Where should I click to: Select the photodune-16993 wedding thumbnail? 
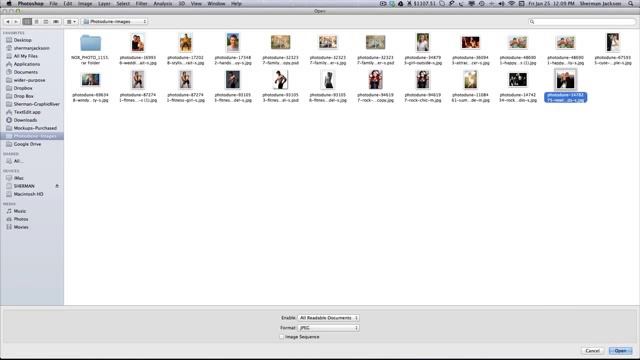(x=138, y=42)
